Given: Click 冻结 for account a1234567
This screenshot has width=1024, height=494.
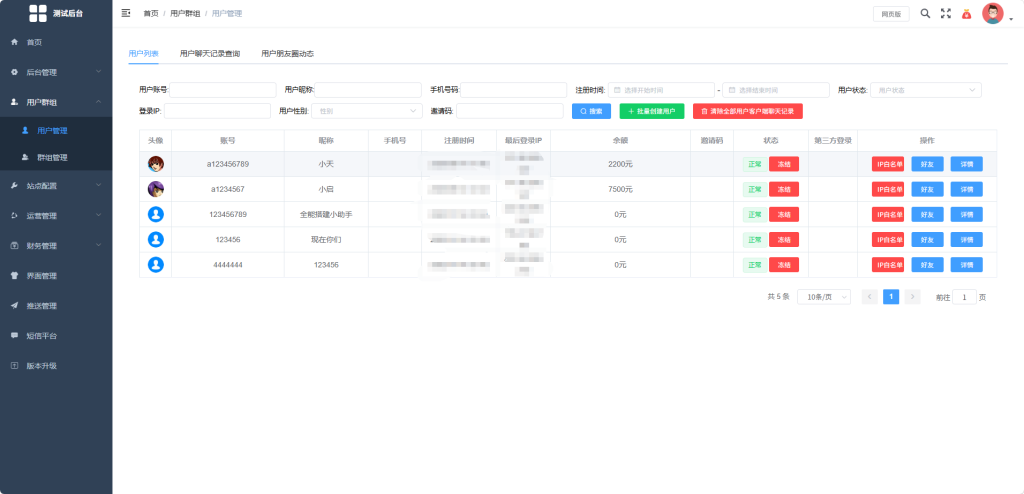Looking at the screenshot, I should (784, 189).
